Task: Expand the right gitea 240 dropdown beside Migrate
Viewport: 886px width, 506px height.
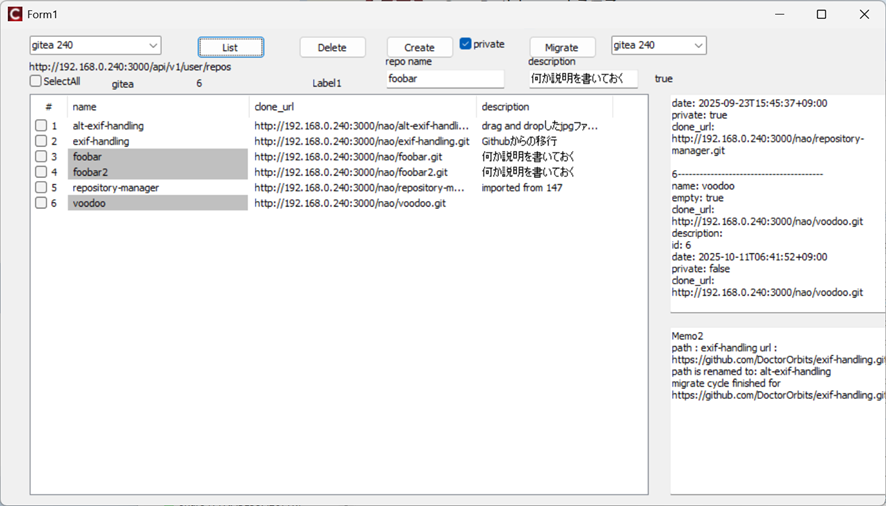Action: [659, 45]
